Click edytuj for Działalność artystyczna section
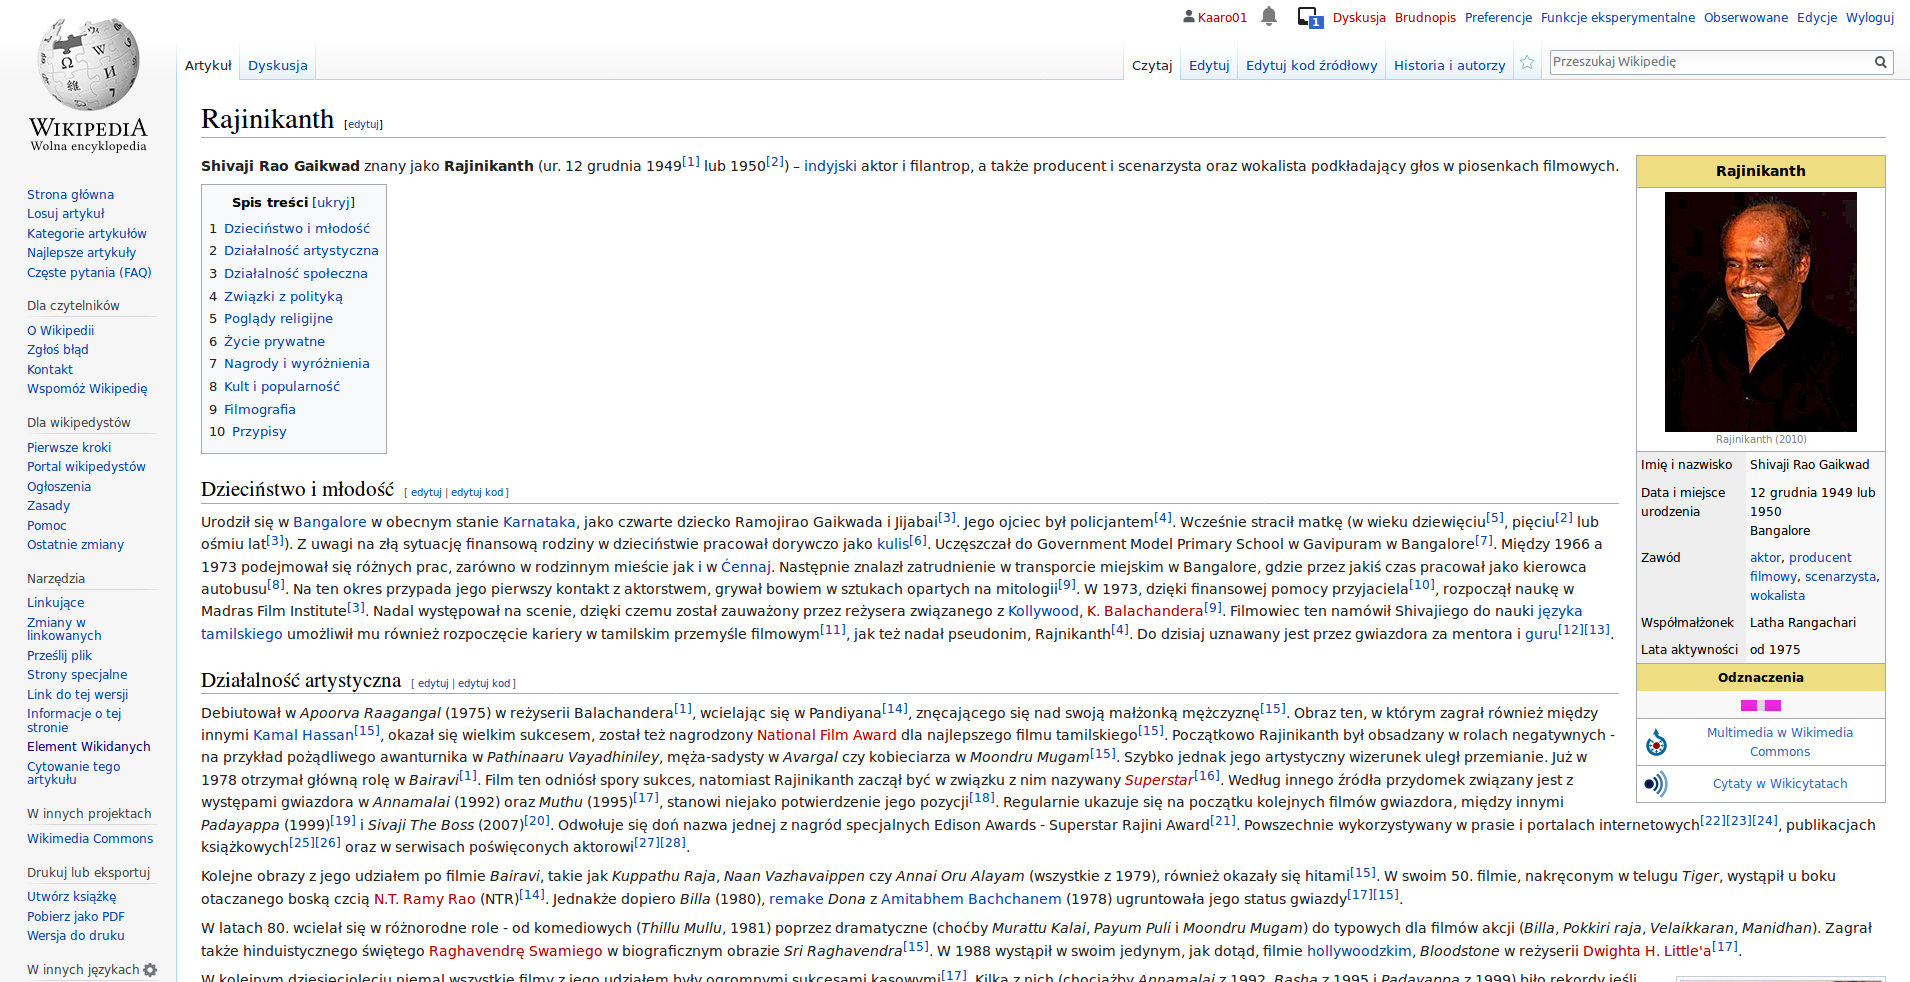Viewport: 1910px width, 982px height. pyautogui.click(x=433, y=684)
